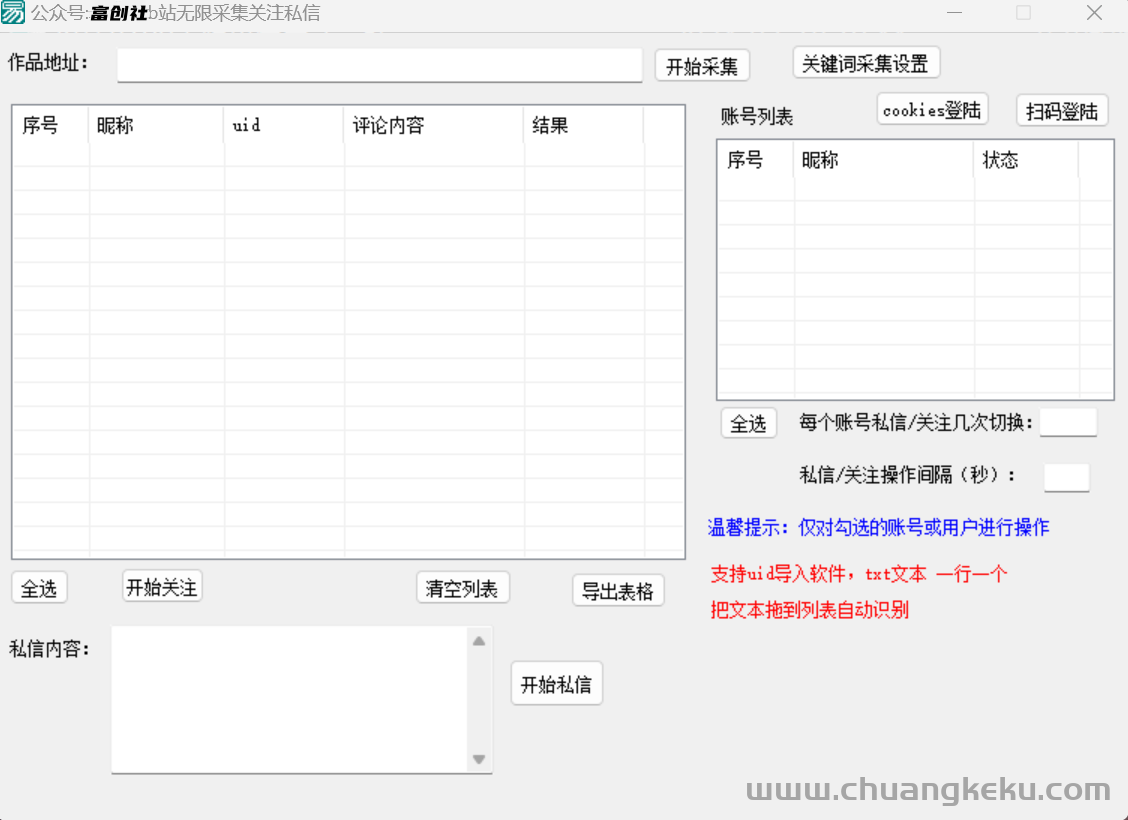
Task: Choose cookies登陆 login option
Action: coord(932,110)
